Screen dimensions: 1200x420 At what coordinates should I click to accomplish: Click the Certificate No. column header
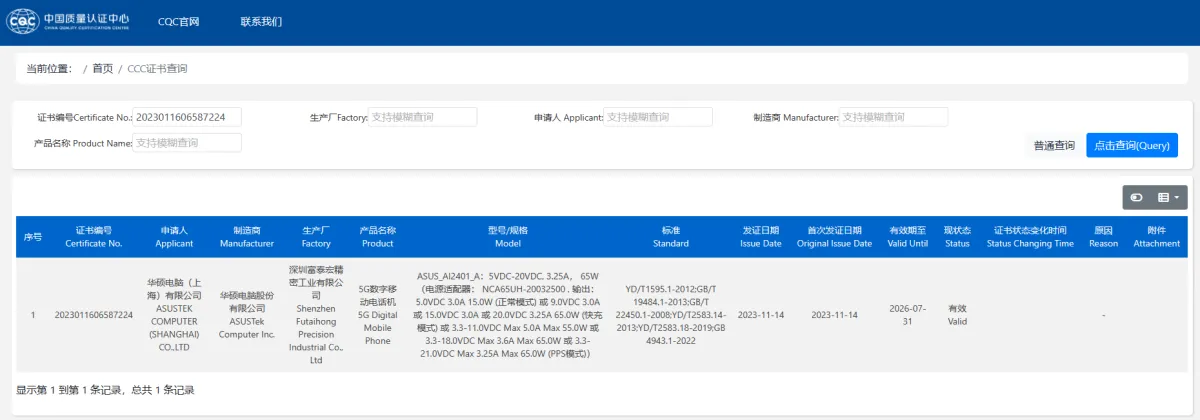tap(94, 237)
